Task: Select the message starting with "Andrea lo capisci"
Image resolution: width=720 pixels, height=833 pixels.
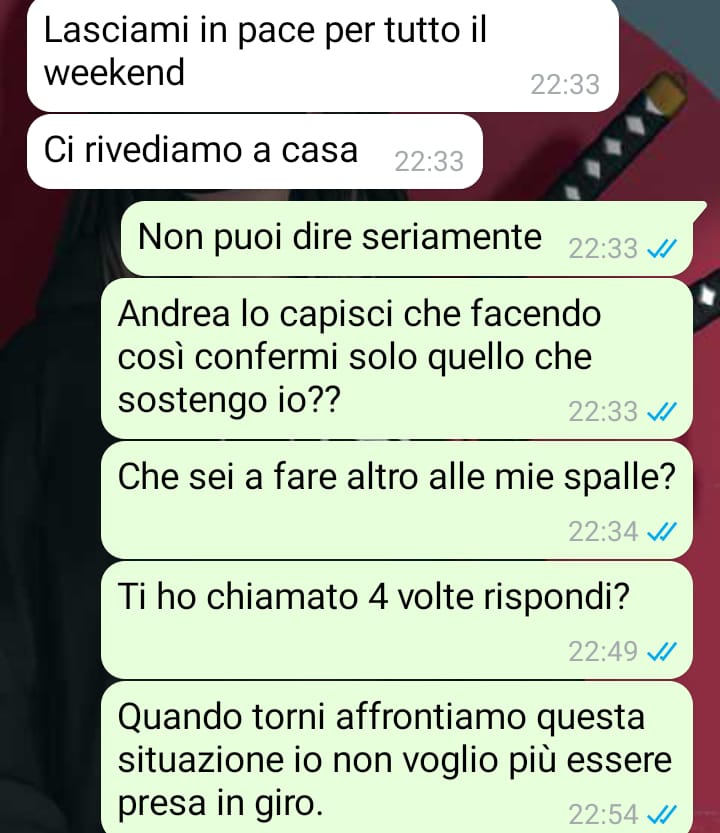Action: [396, 359]
